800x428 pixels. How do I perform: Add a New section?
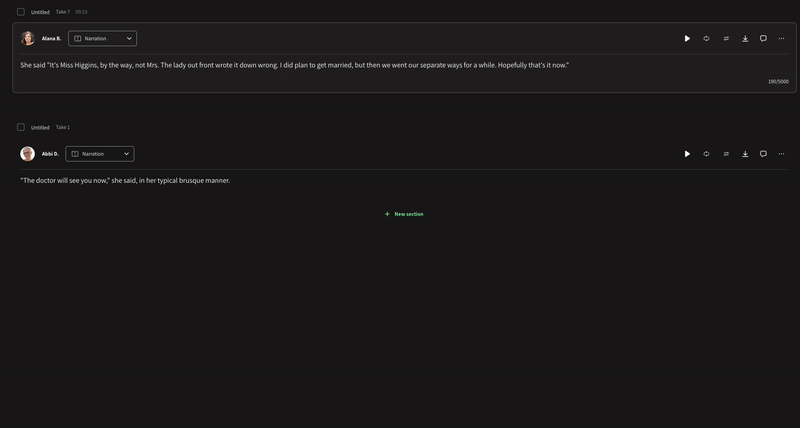(404, 214)
